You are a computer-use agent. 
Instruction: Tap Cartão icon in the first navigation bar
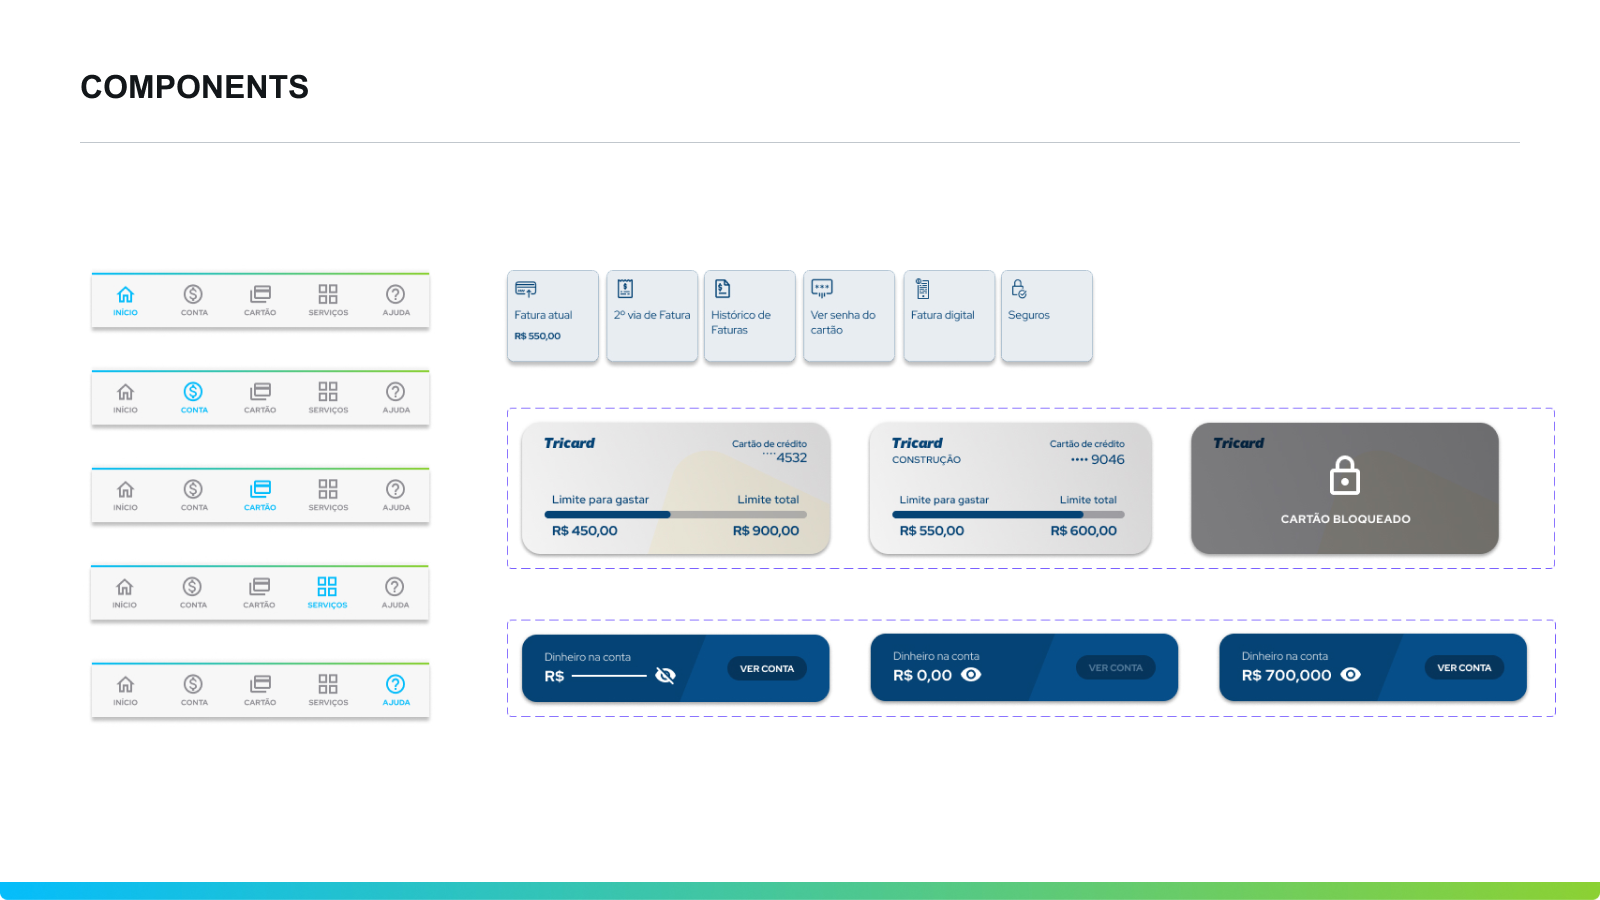click(260, 294)
